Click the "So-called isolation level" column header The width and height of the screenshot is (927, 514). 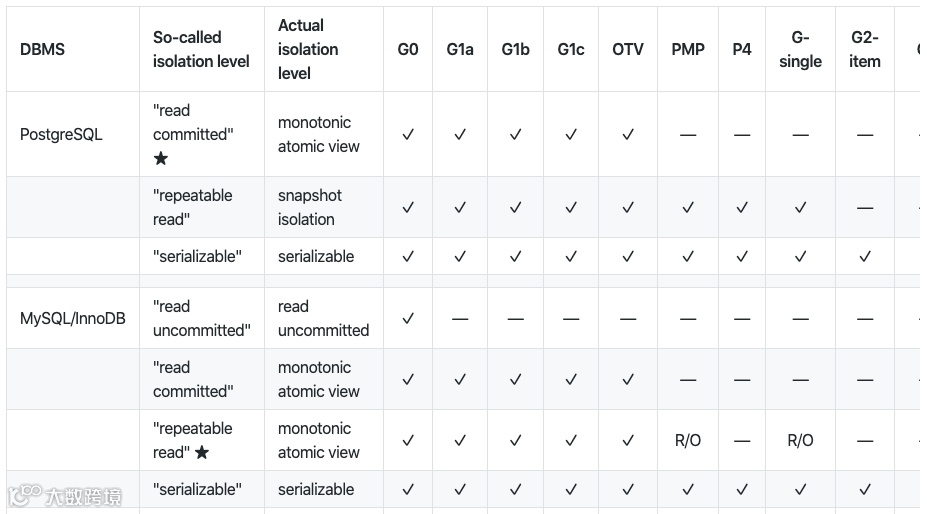[x=200, y=49]
